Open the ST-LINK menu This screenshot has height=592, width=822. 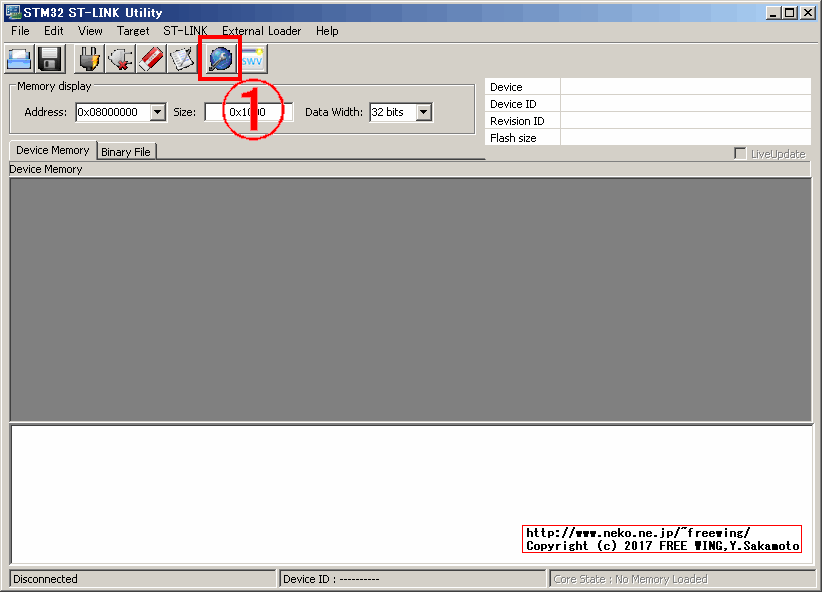(185, 31)
